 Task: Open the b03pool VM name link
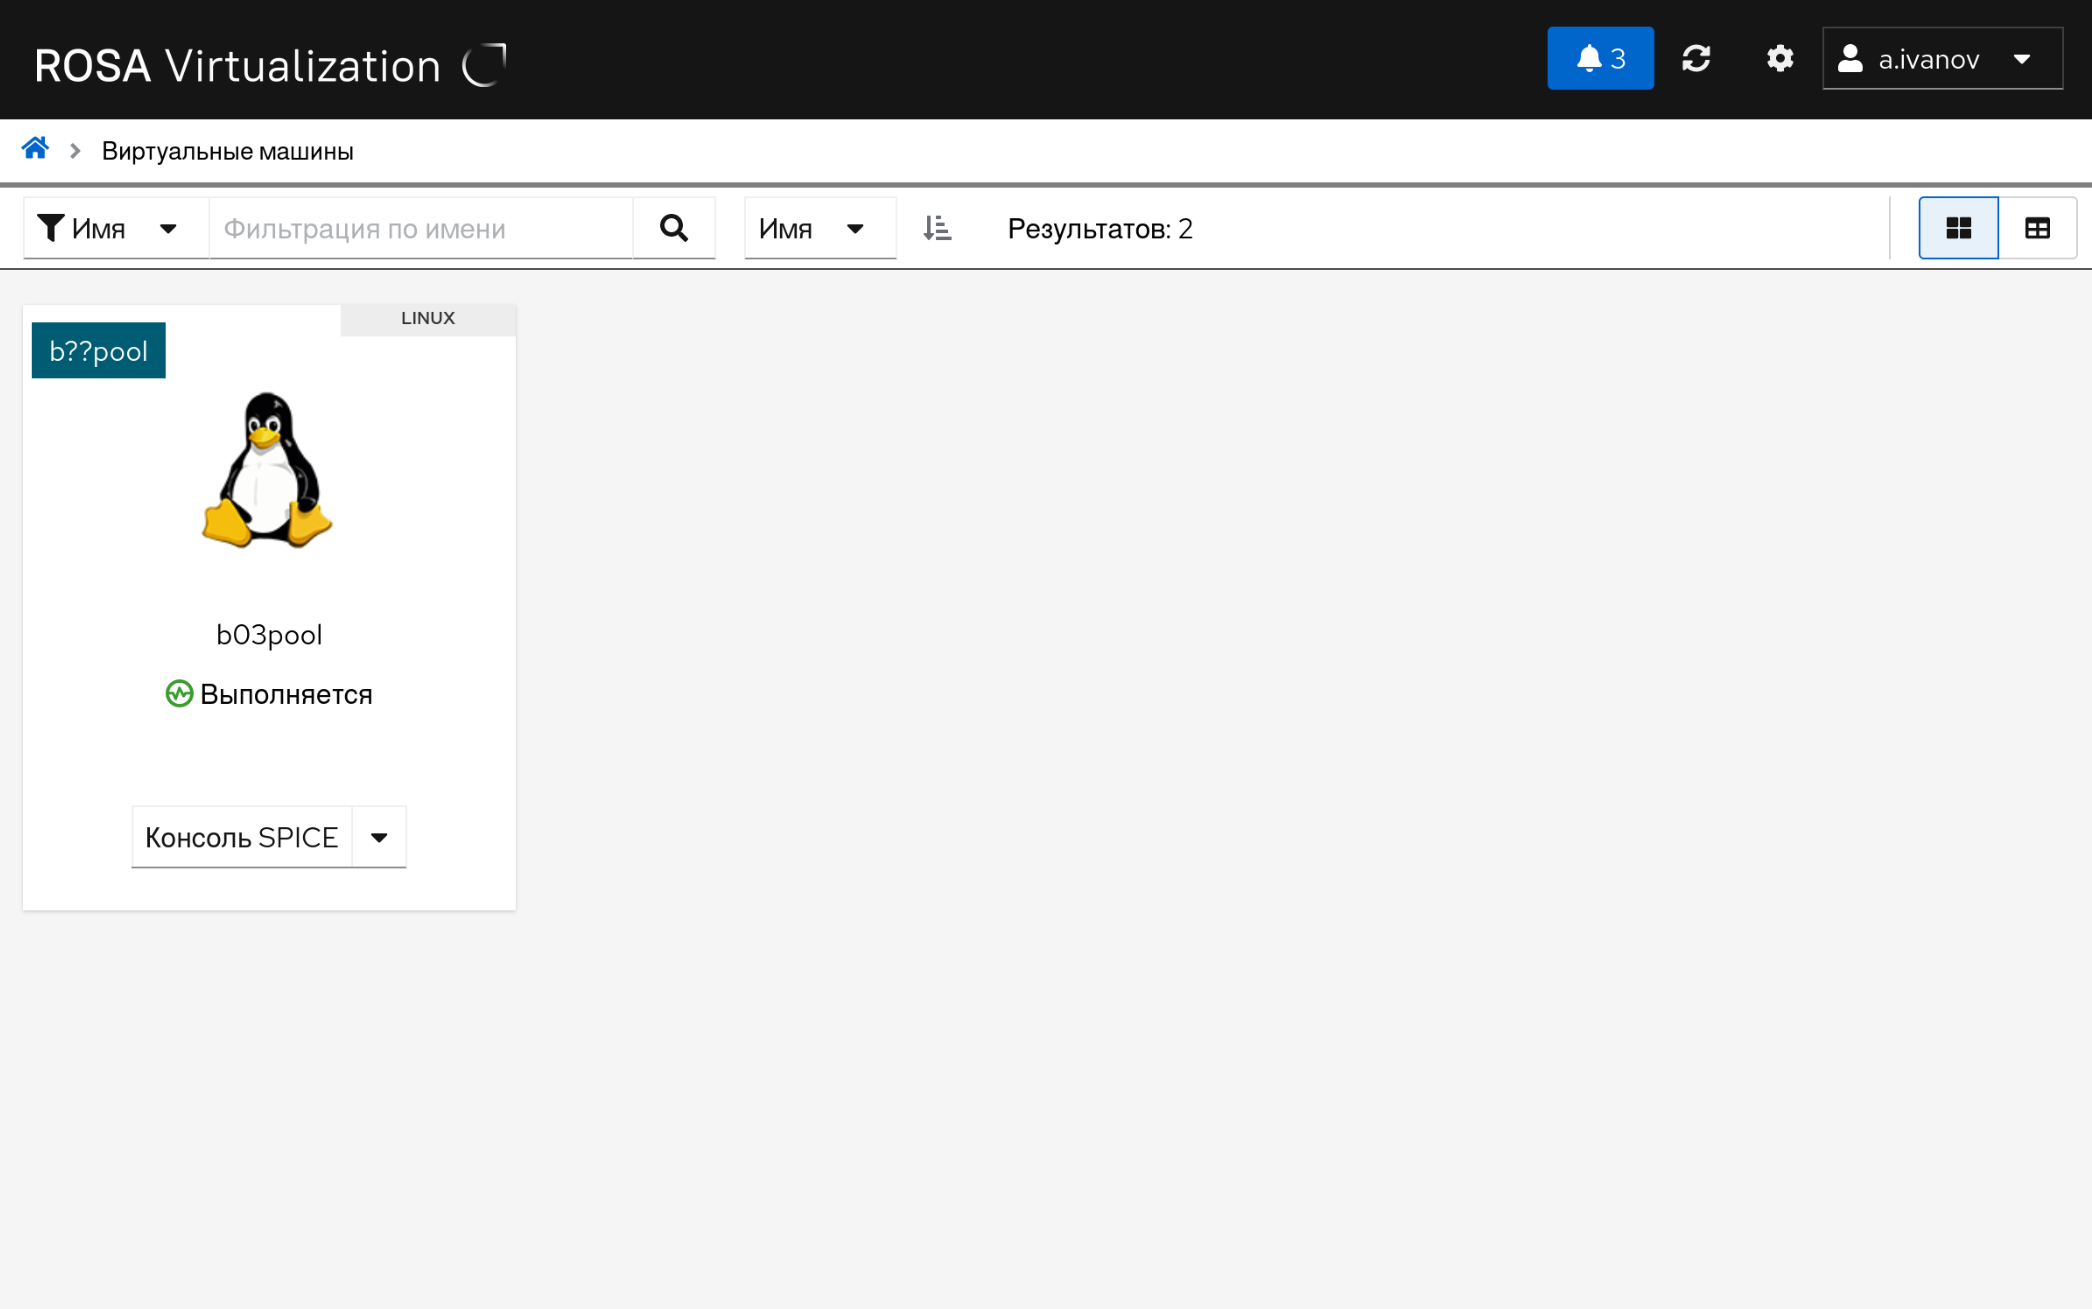tap(269, 635)
